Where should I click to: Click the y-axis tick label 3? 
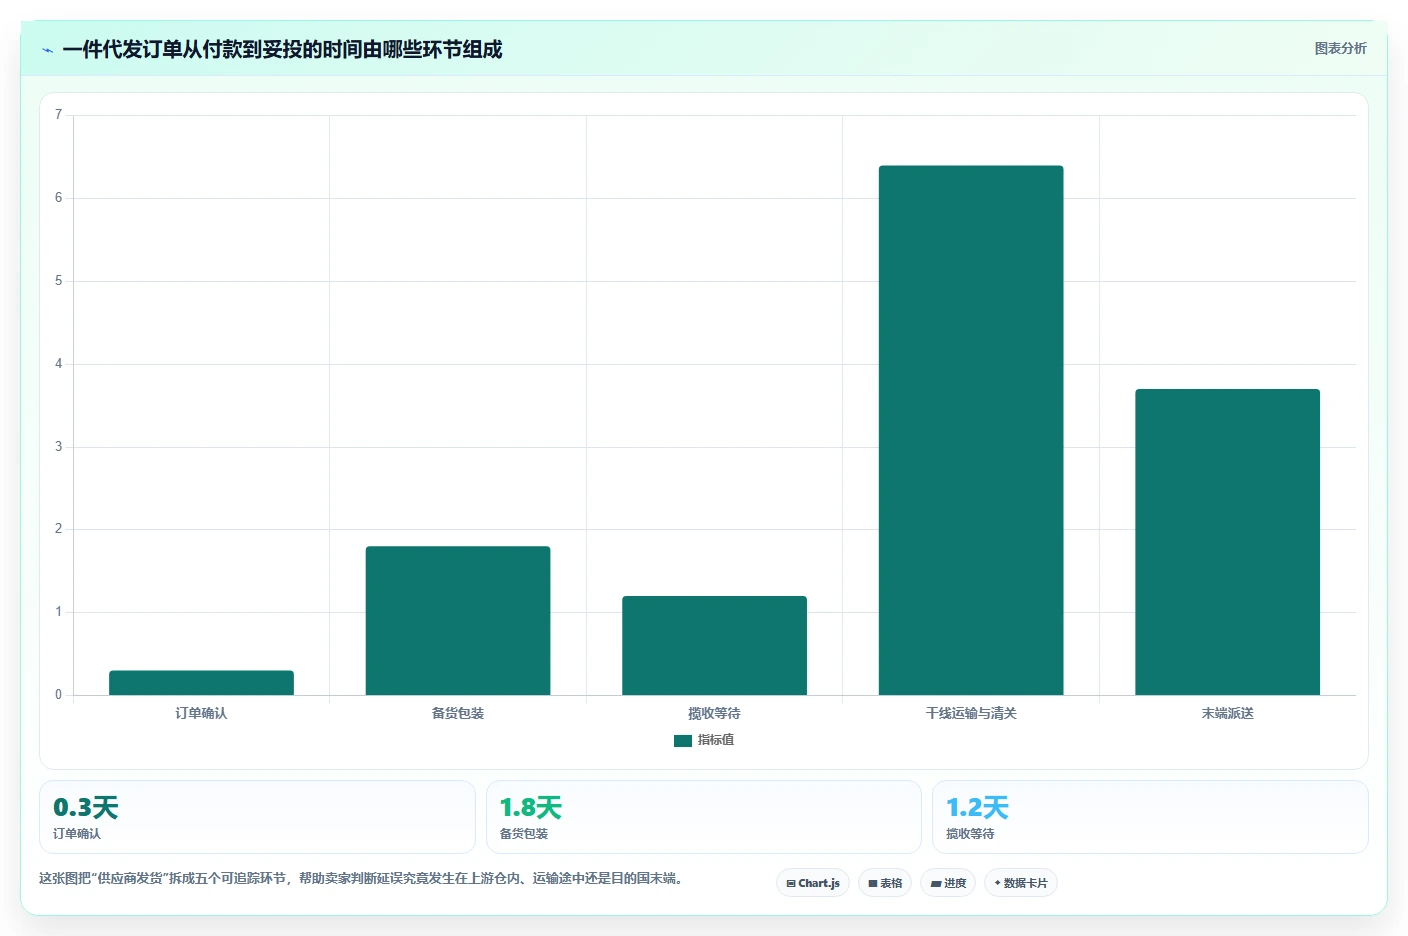coord(58,447)
